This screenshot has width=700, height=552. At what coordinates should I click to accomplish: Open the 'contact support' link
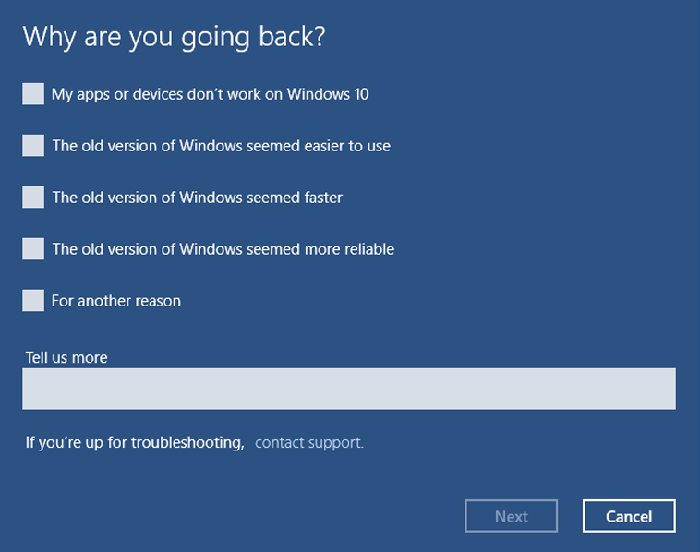point(309,442)
